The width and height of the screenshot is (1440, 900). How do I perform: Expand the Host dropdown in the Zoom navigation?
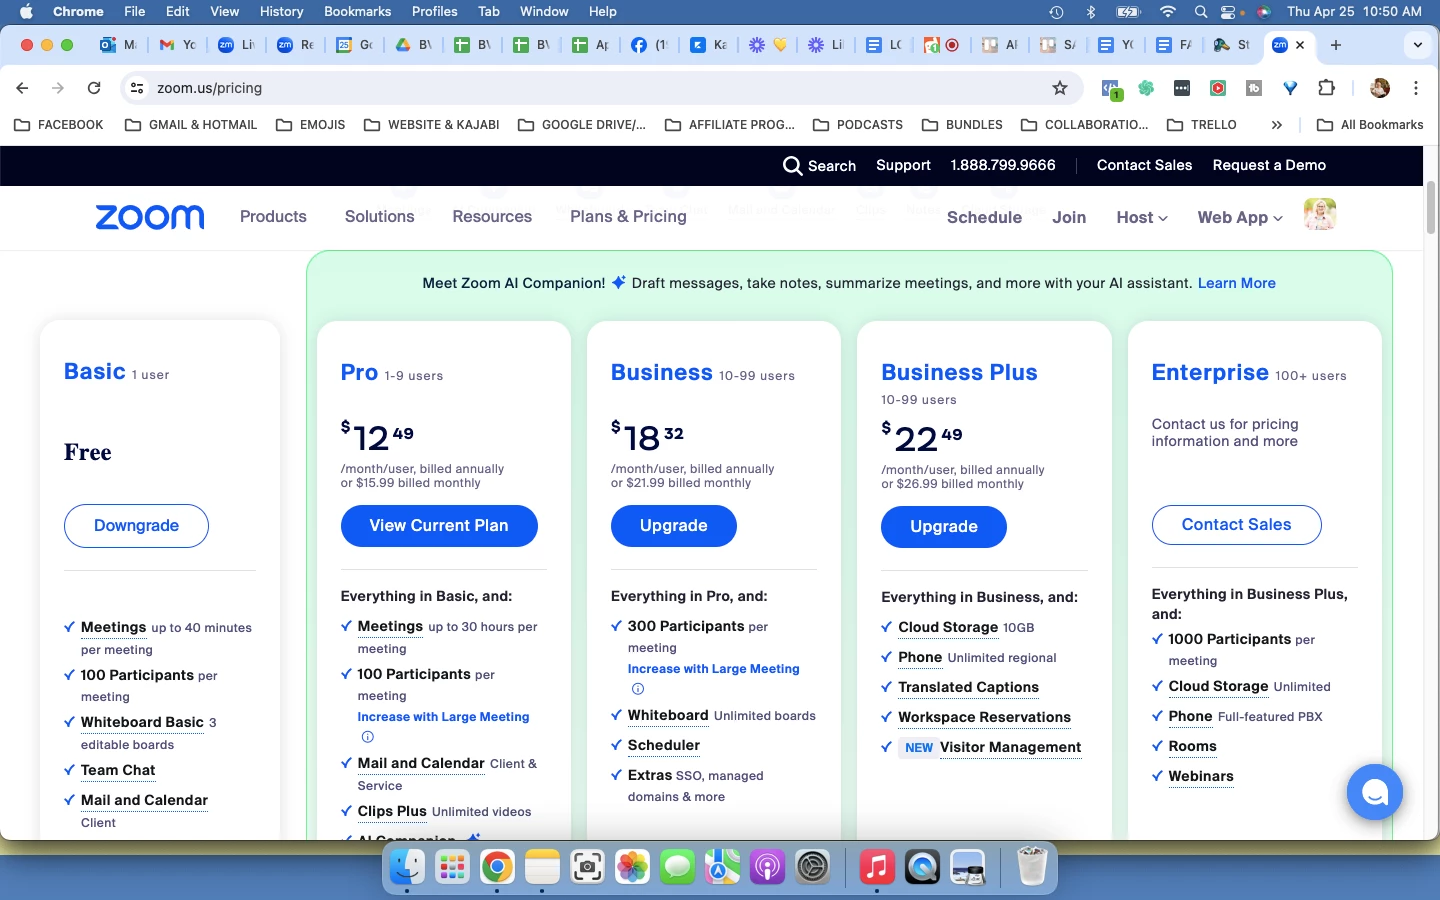coord(1142,218)
